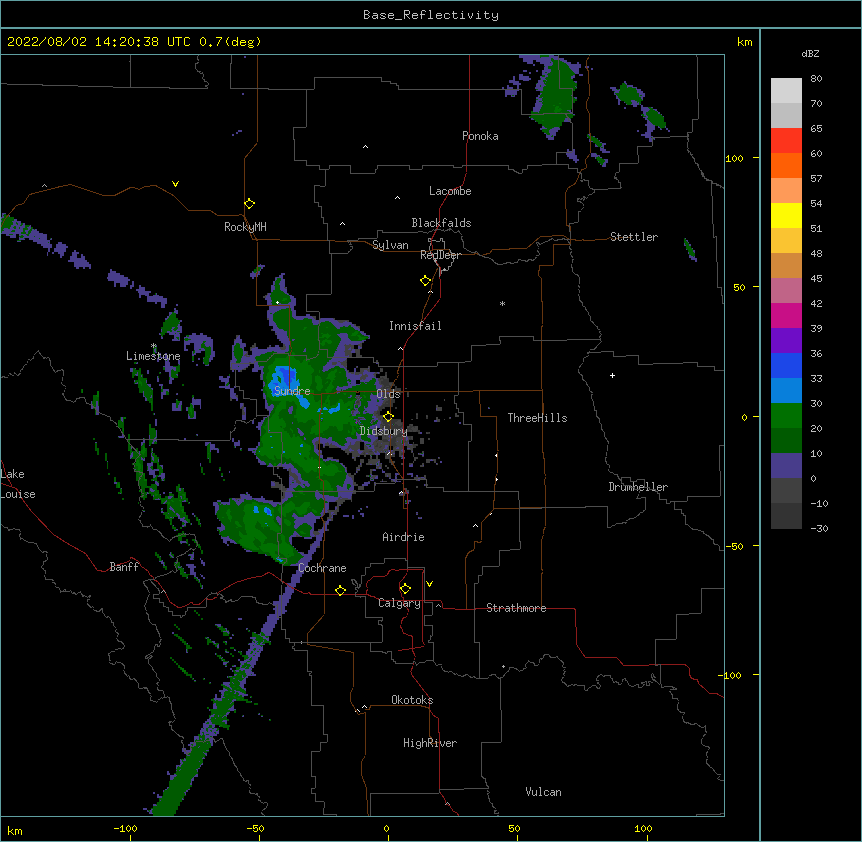
Task: Select the yellow diamond marker below Cochrane
Action: tap(340, 590)
